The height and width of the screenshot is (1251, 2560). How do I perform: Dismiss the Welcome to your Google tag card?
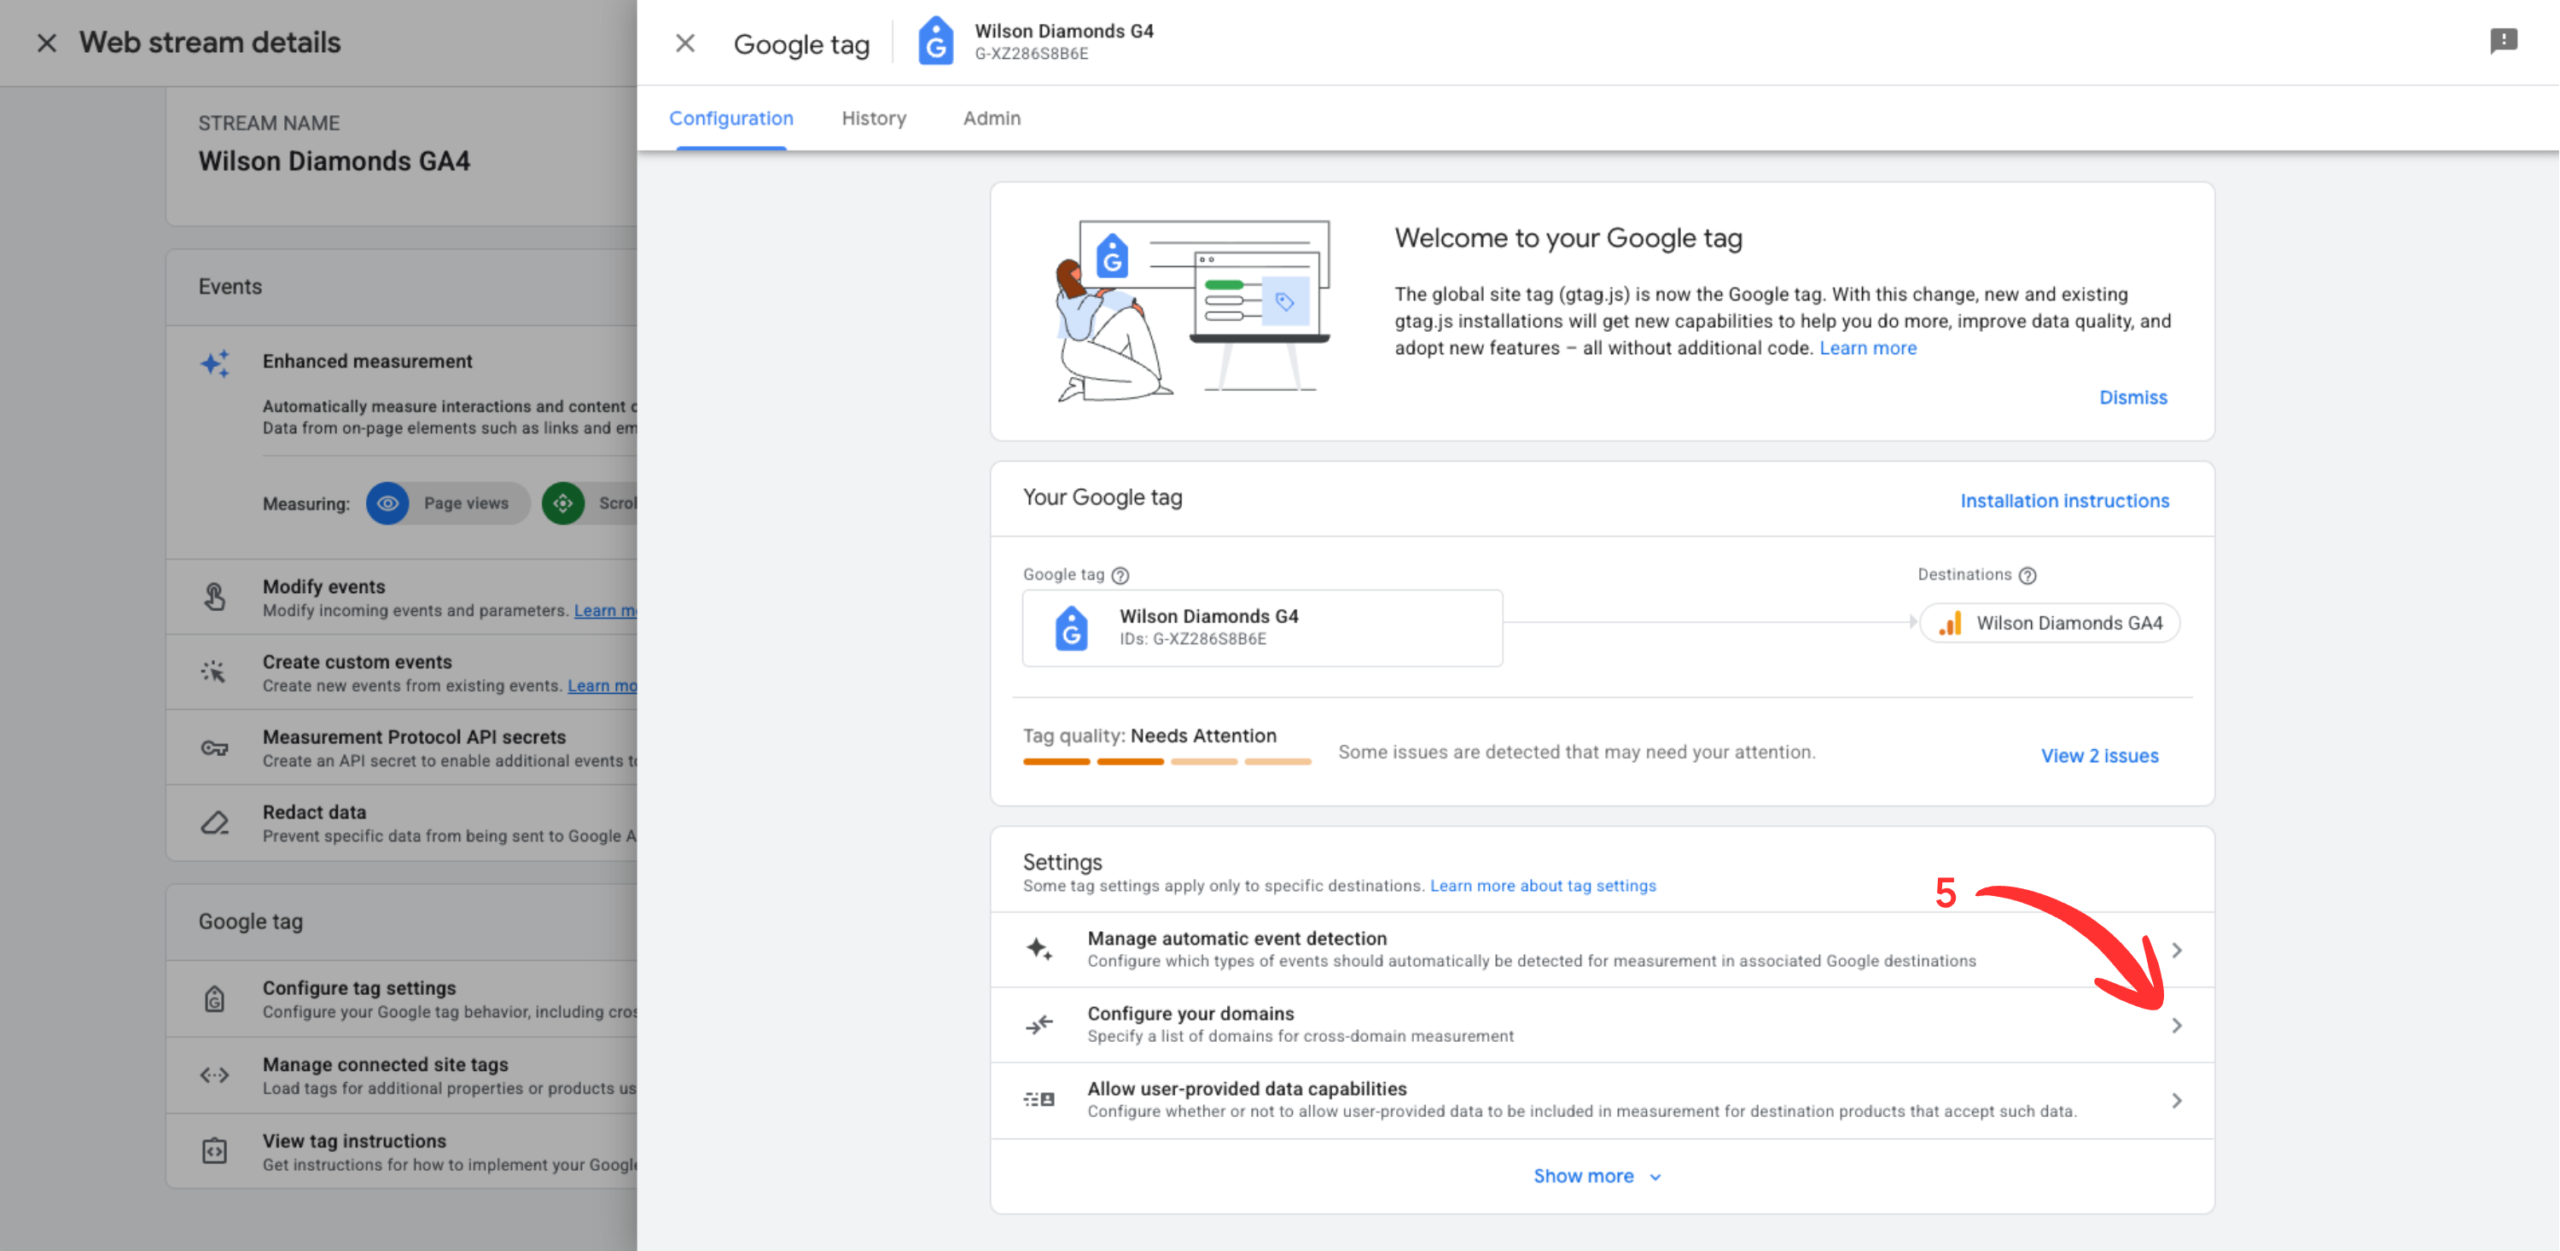click(x=2132, y=397)
